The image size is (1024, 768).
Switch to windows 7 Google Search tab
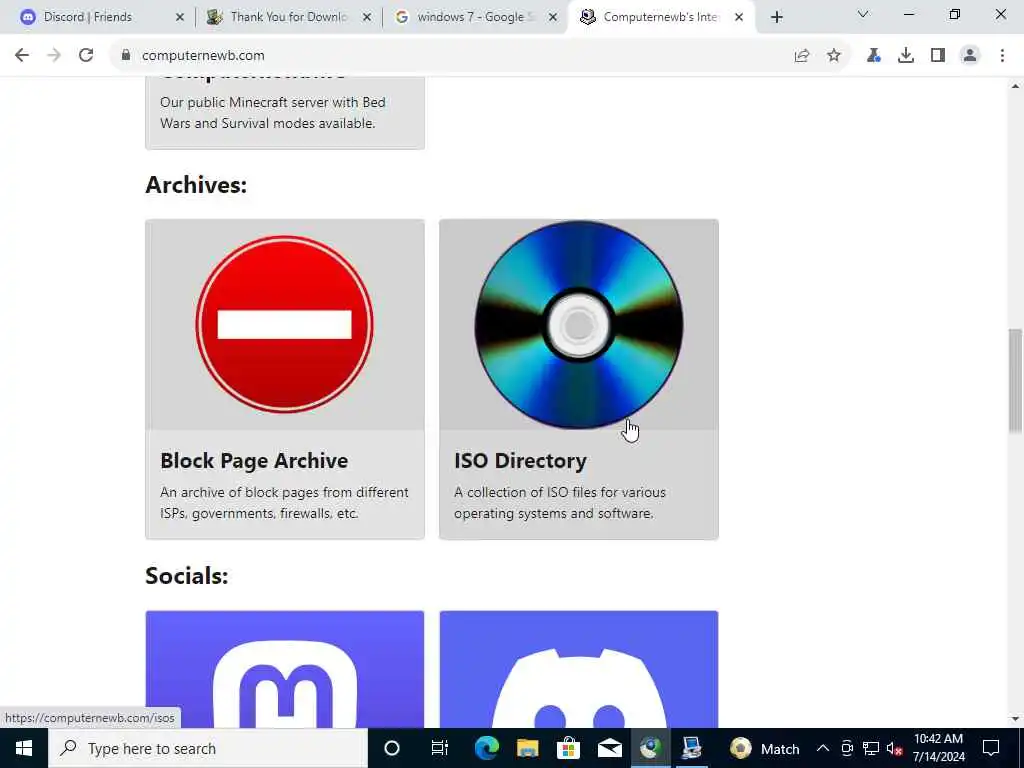click(x=476, y=17)
